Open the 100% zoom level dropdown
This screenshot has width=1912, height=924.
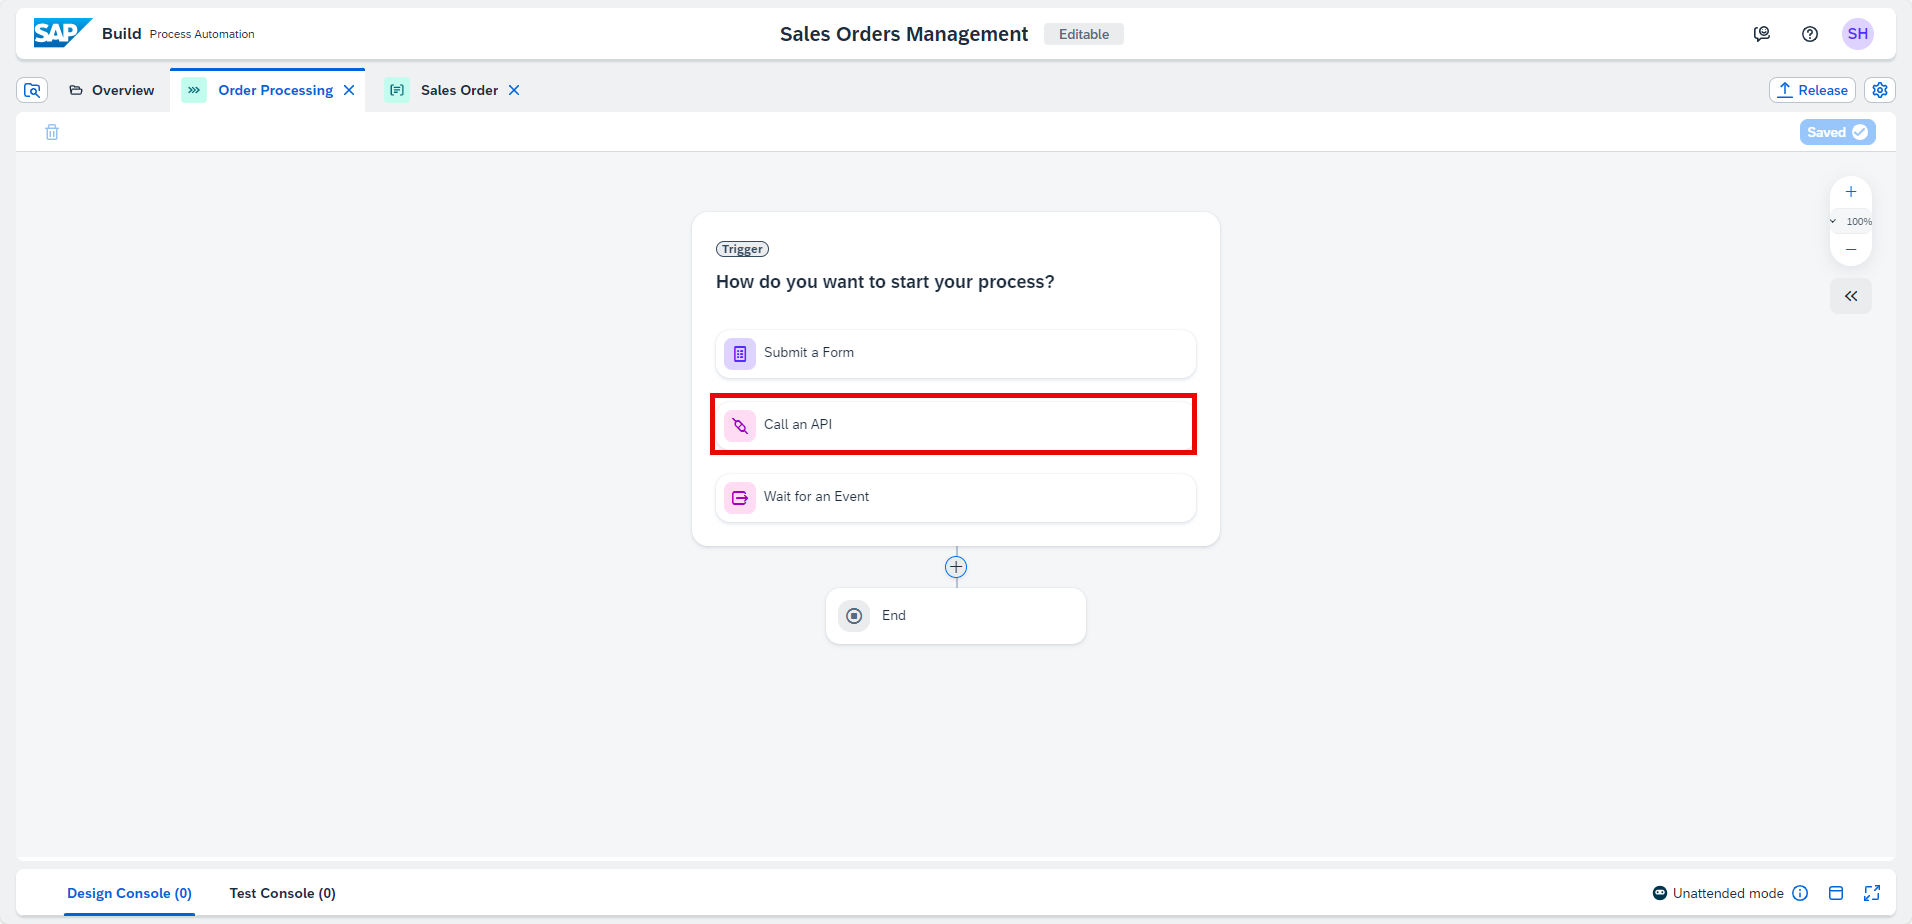[1851, 221]
